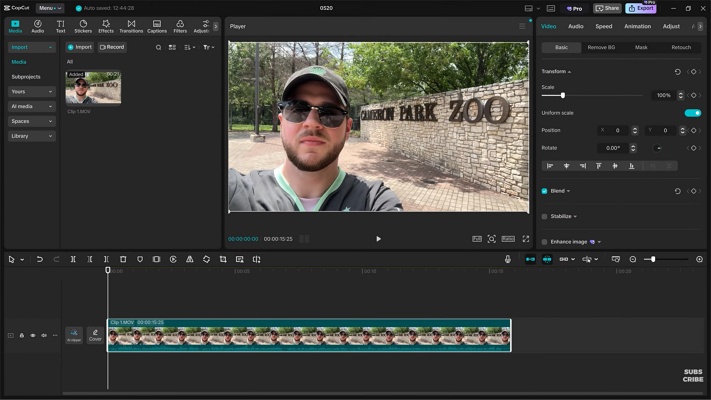Click the Export button

coord(641,8)
